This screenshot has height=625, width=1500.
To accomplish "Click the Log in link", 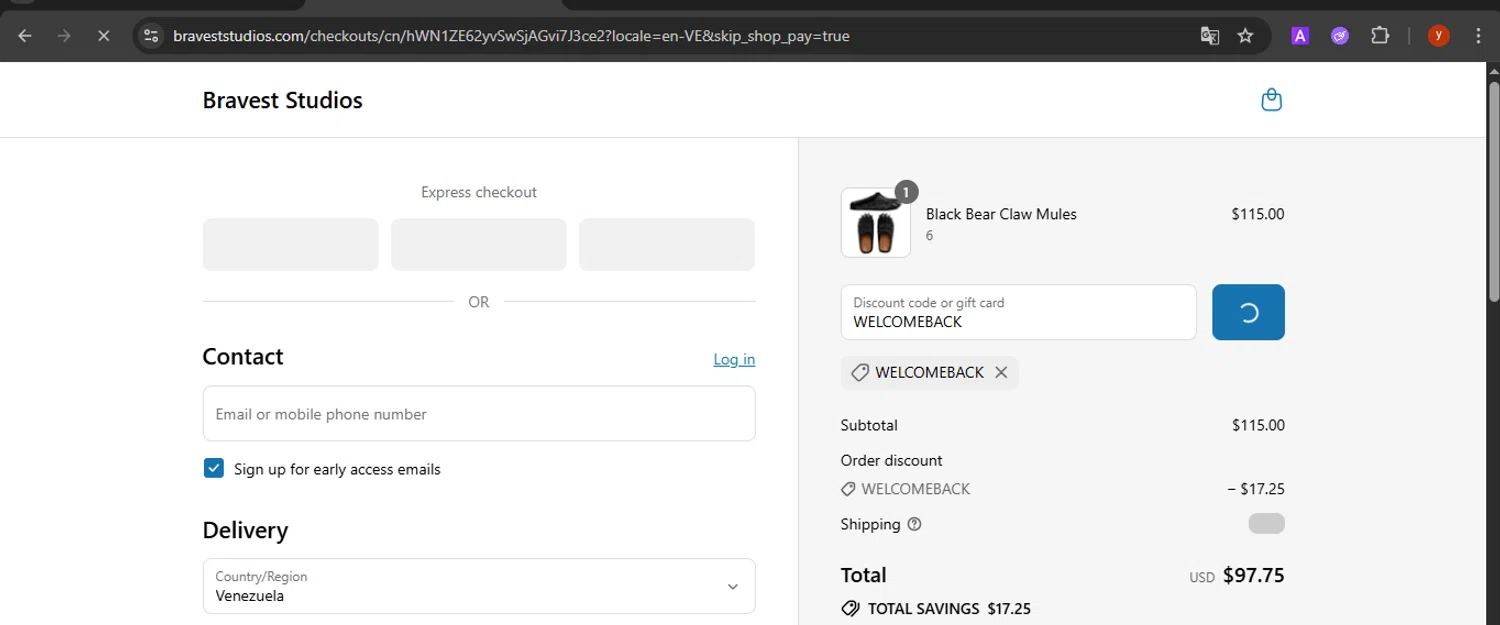I will [734, 359].
